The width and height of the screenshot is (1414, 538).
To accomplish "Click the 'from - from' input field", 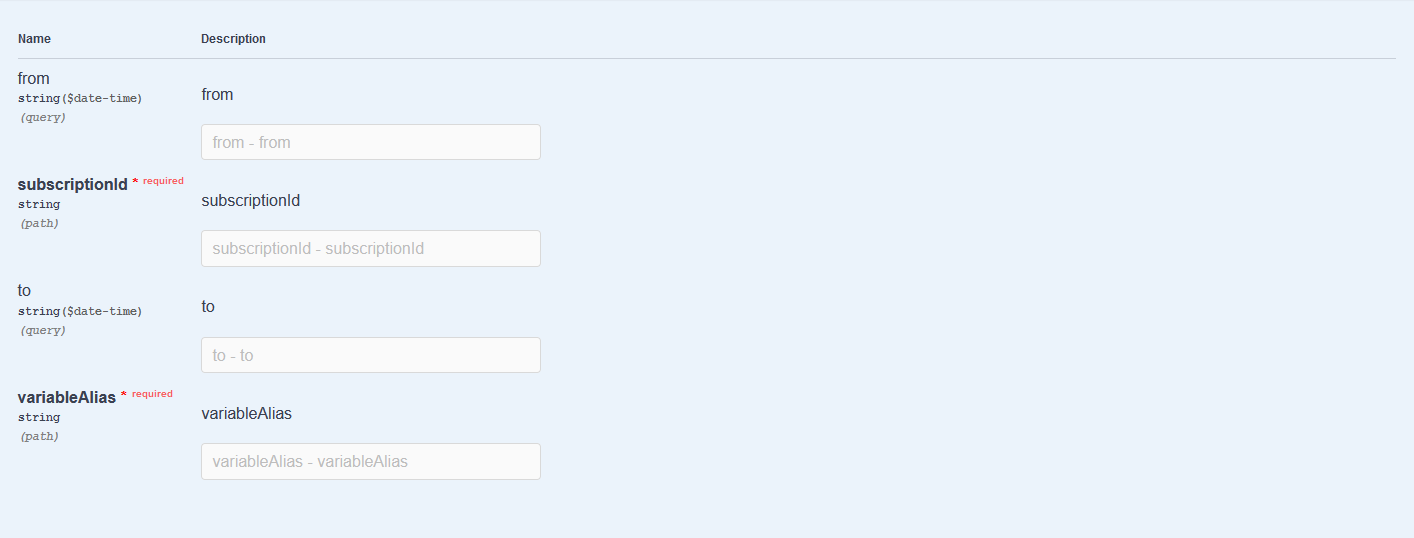I will click(x=370, y=142).
